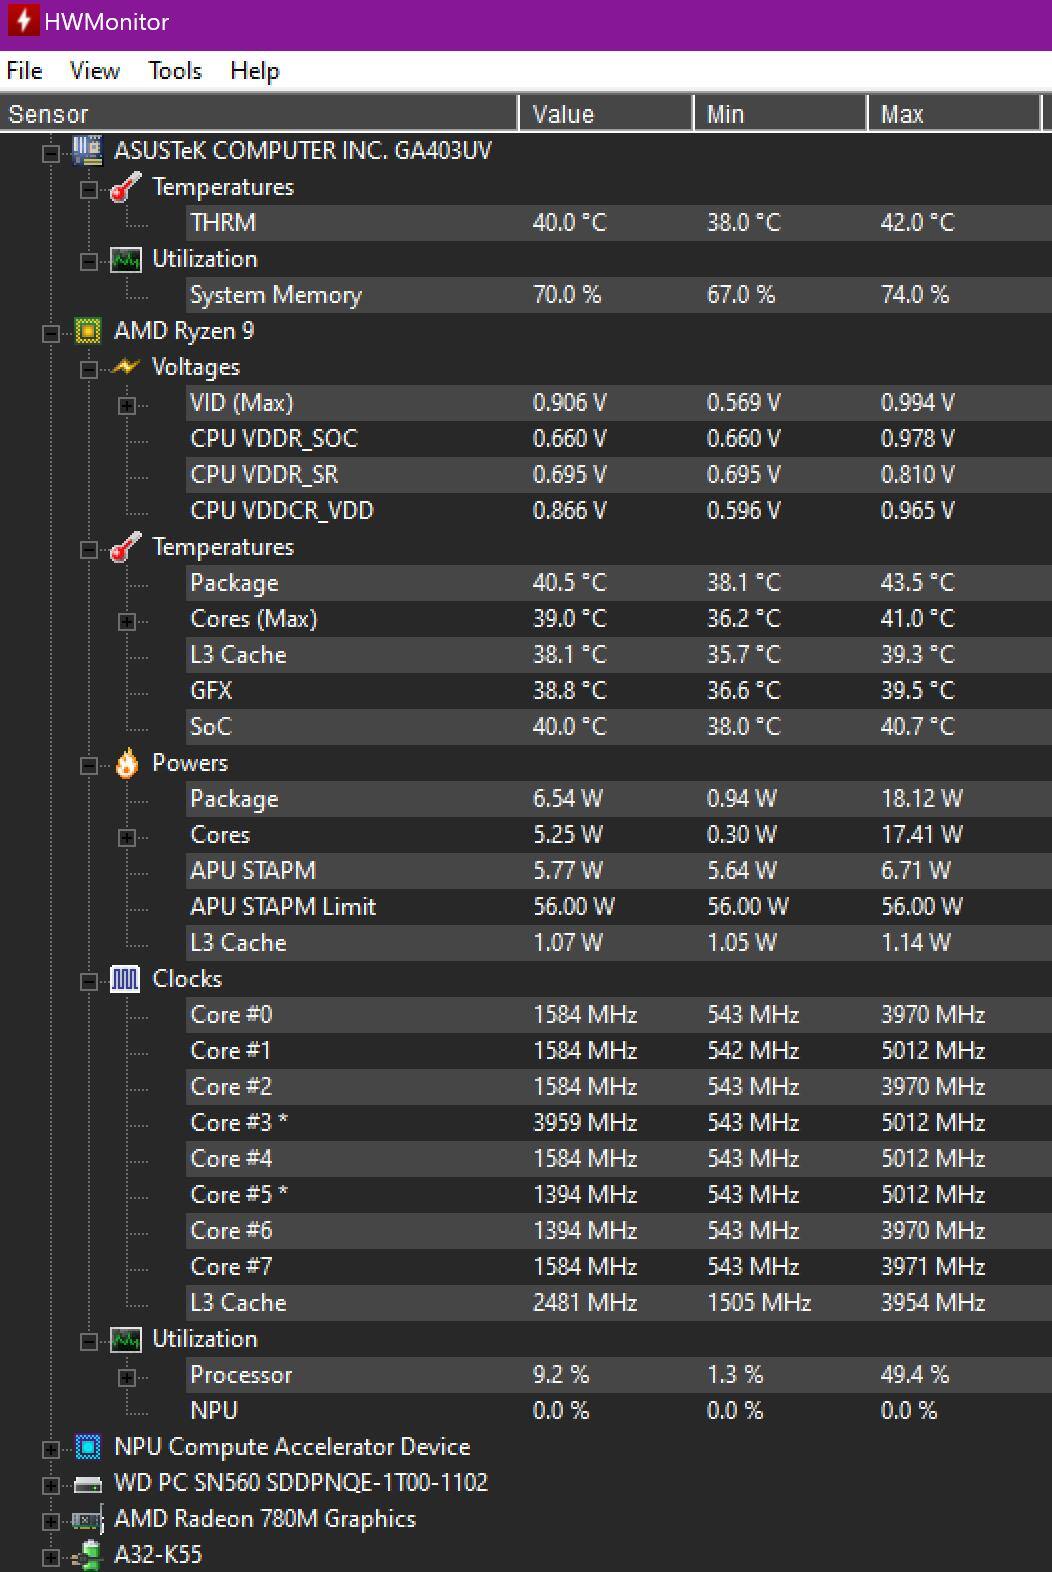Open the Tools menu
Viewport: 1052px width, 1572px height.
coord(175,71)
